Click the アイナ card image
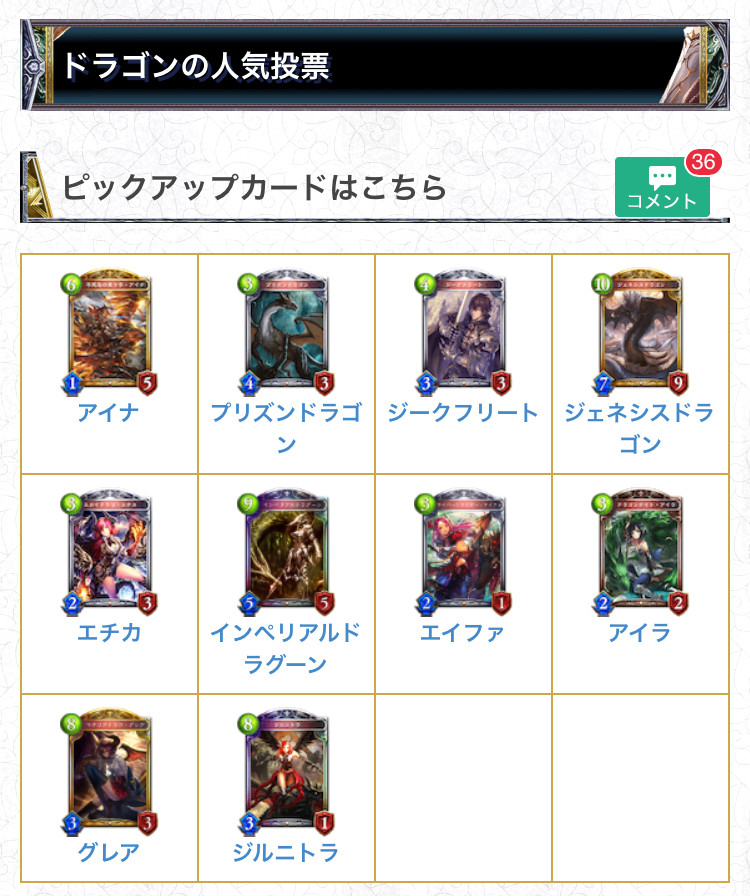Image resolution: width=750 pixels, height=896 pixels. point(109,331)
